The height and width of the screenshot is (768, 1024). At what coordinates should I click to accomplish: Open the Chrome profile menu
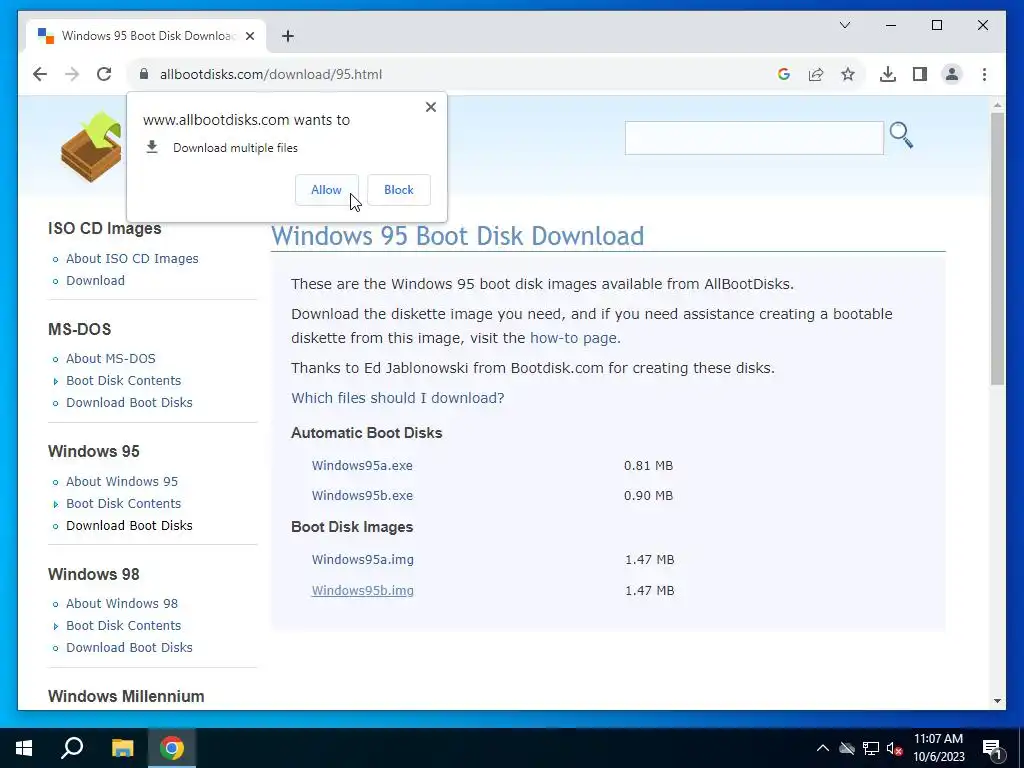(x=952, y=74)
